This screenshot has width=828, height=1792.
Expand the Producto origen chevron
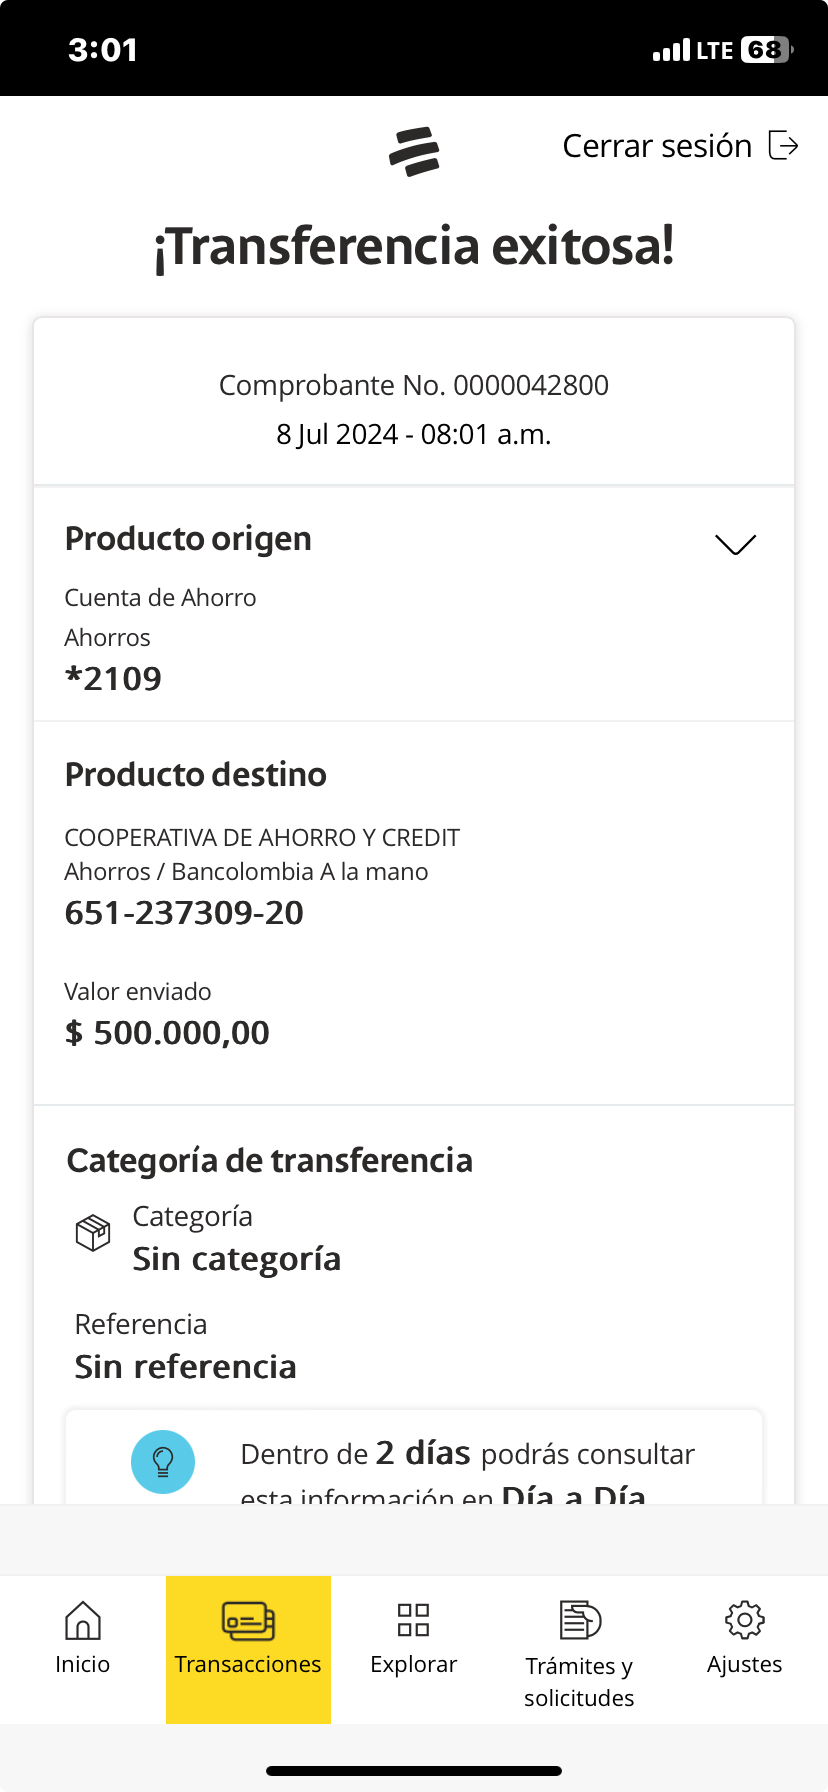pyautogui.click(x=735, y=544)
